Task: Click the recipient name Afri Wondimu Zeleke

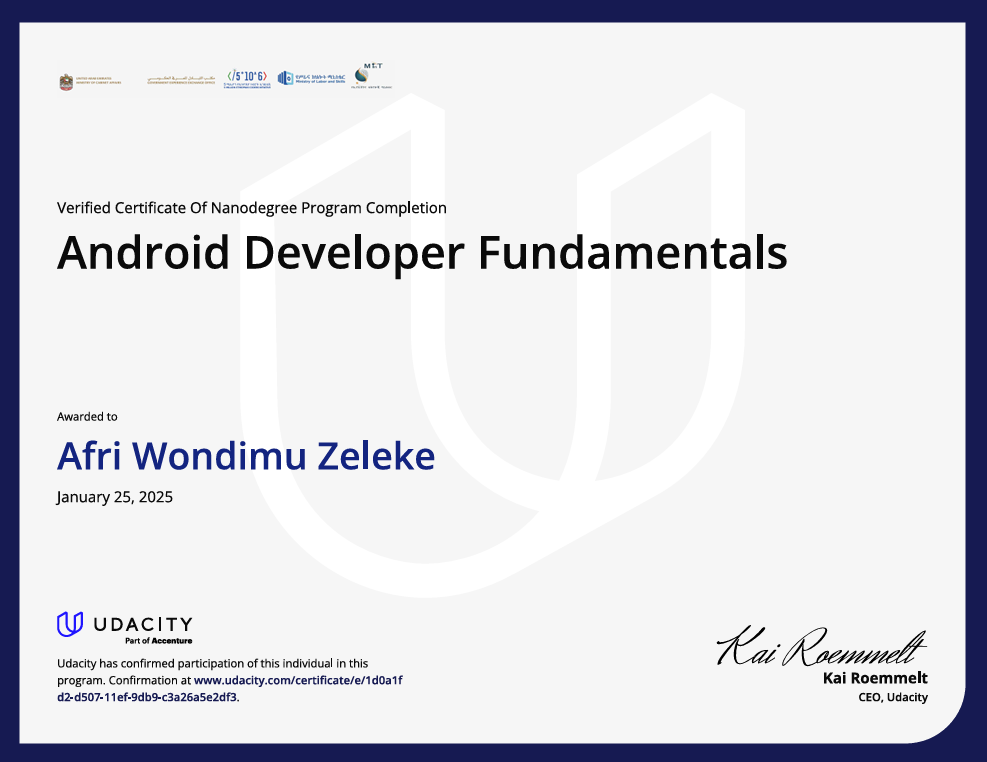Action: (x=246, y=456)
